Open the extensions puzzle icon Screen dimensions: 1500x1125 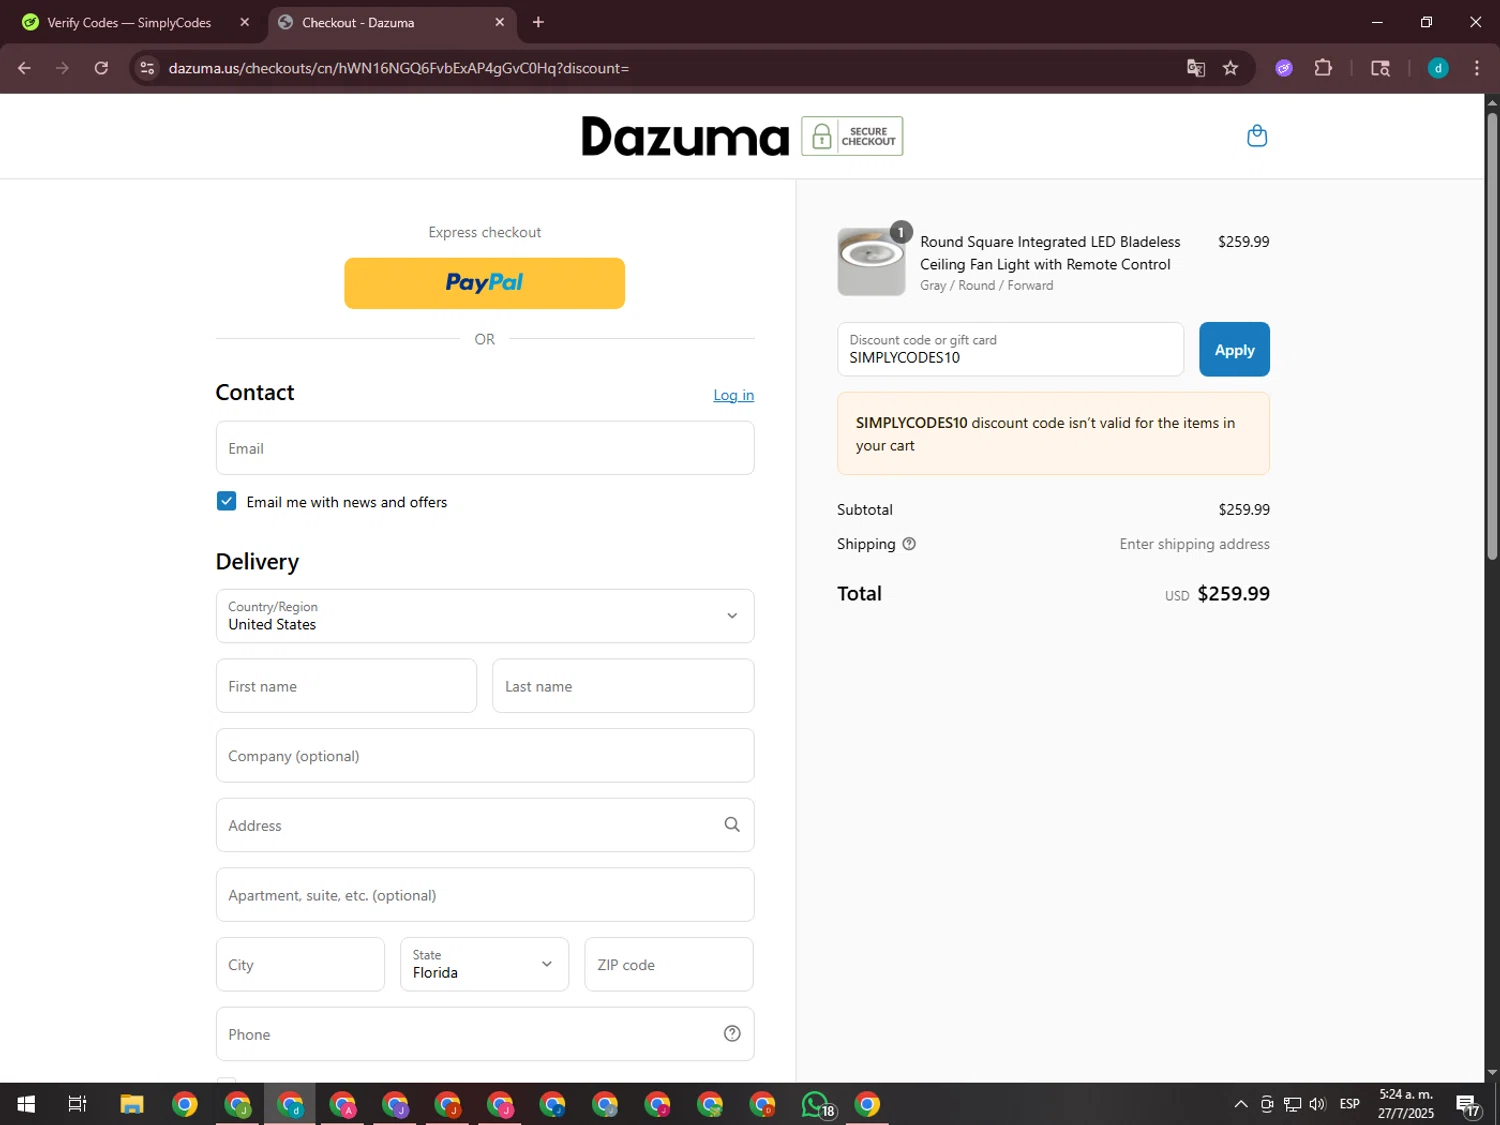[x=1323, y=68]
